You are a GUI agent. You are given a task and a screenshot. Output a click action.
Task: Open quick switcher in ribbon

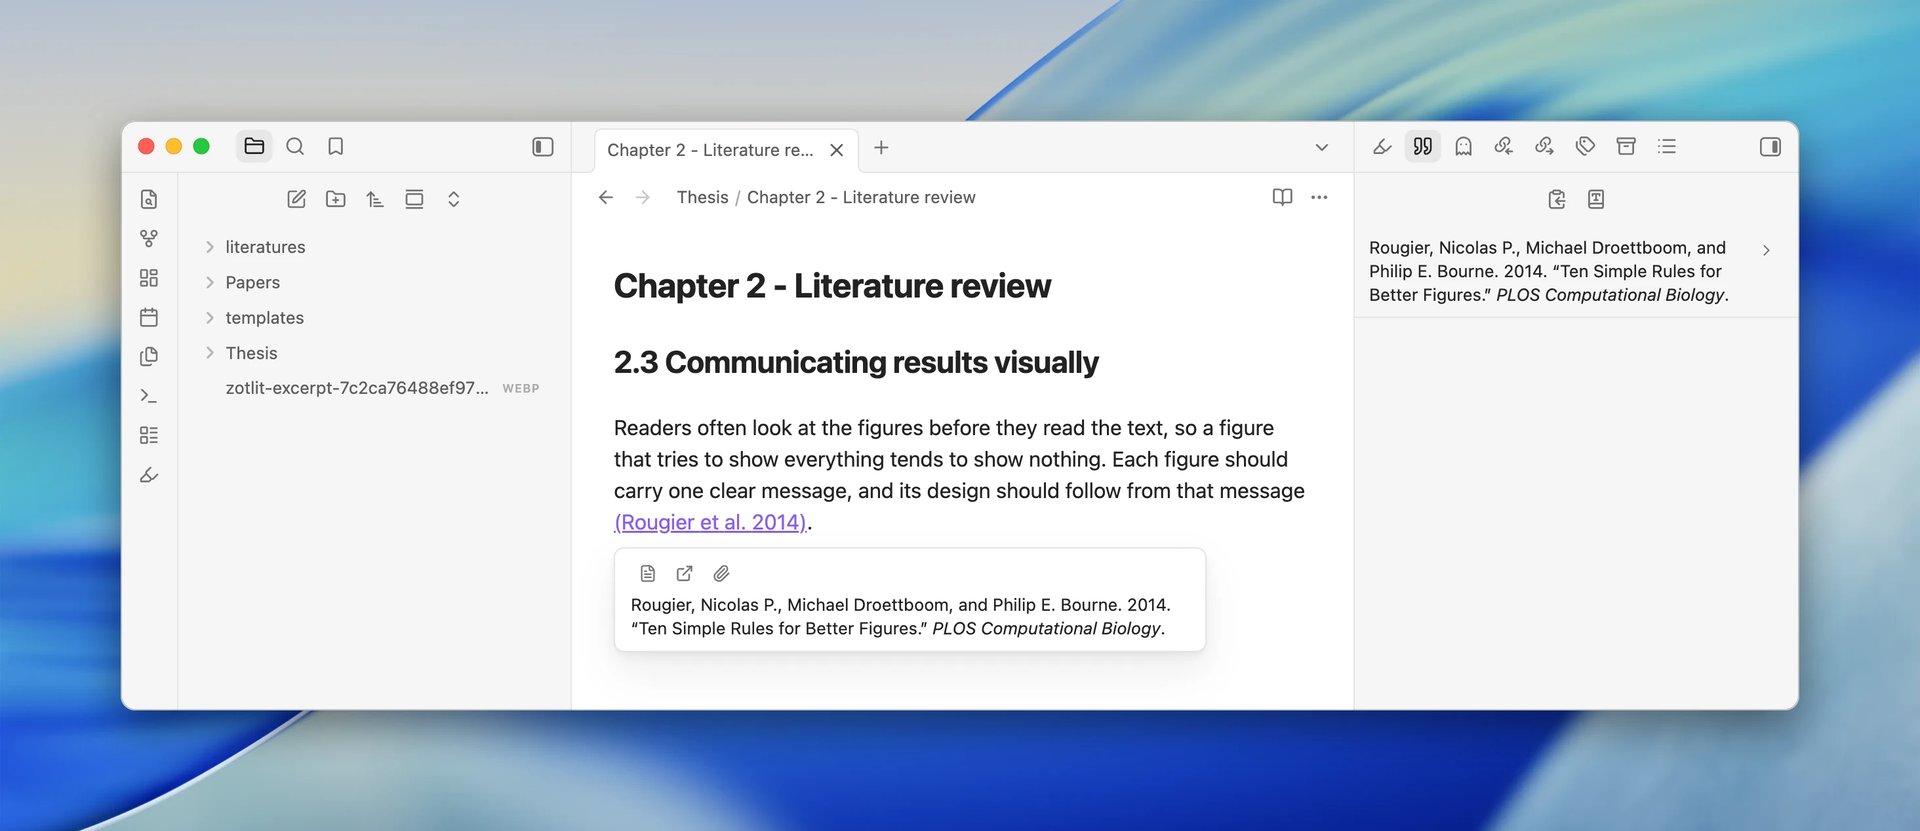coord(149,199)
